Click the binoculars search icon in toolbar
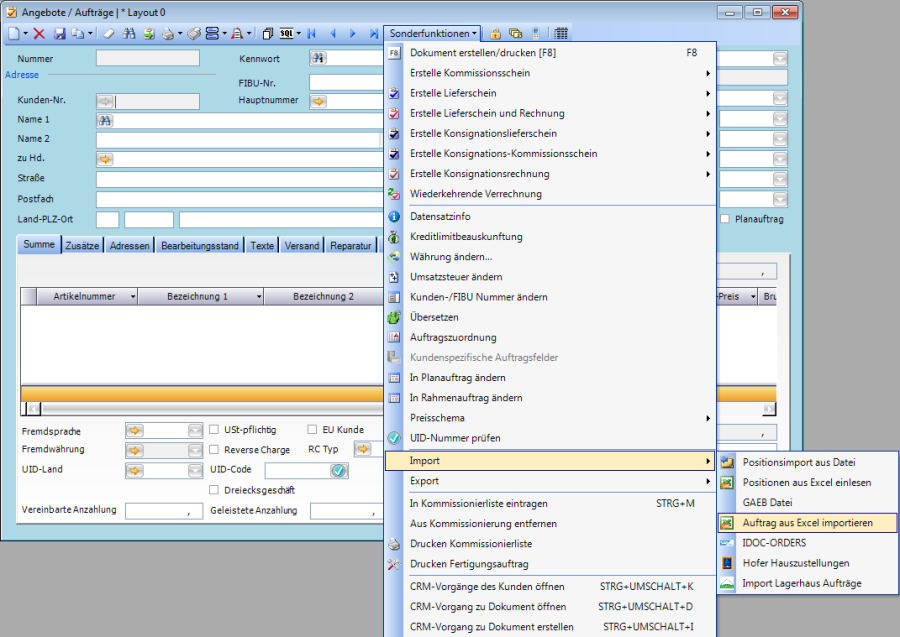 (128, 33)
